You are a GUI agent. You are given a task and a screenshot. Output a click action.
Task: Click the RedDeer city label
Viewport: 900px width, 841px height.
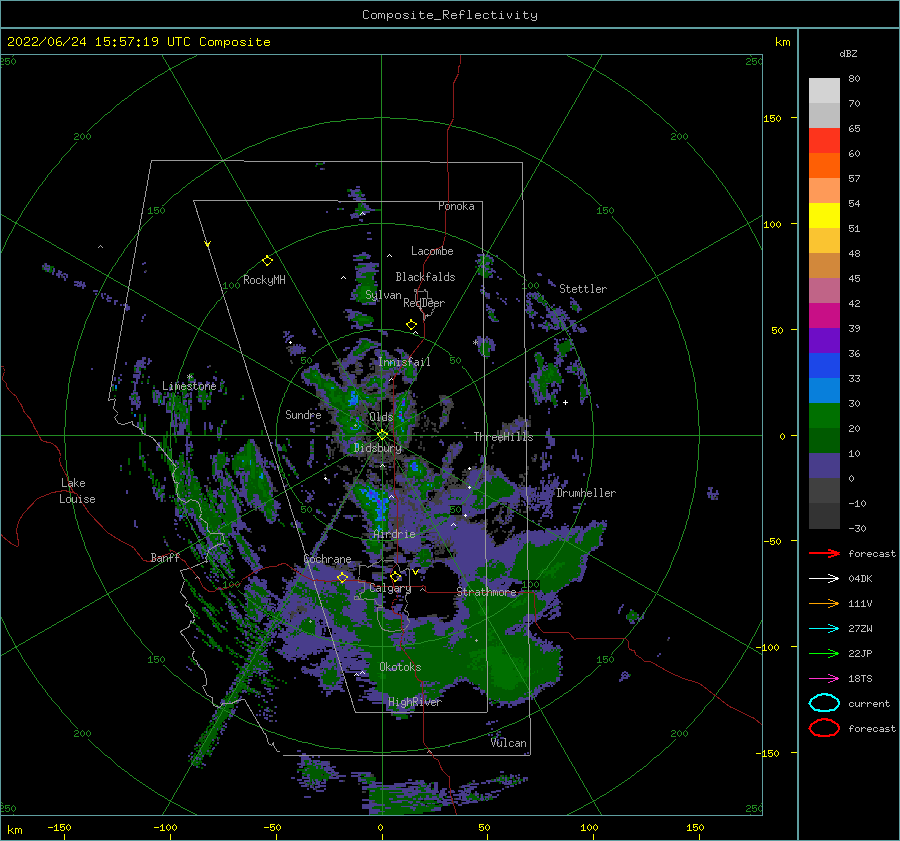pyautogui.click(x=424, y=303)
